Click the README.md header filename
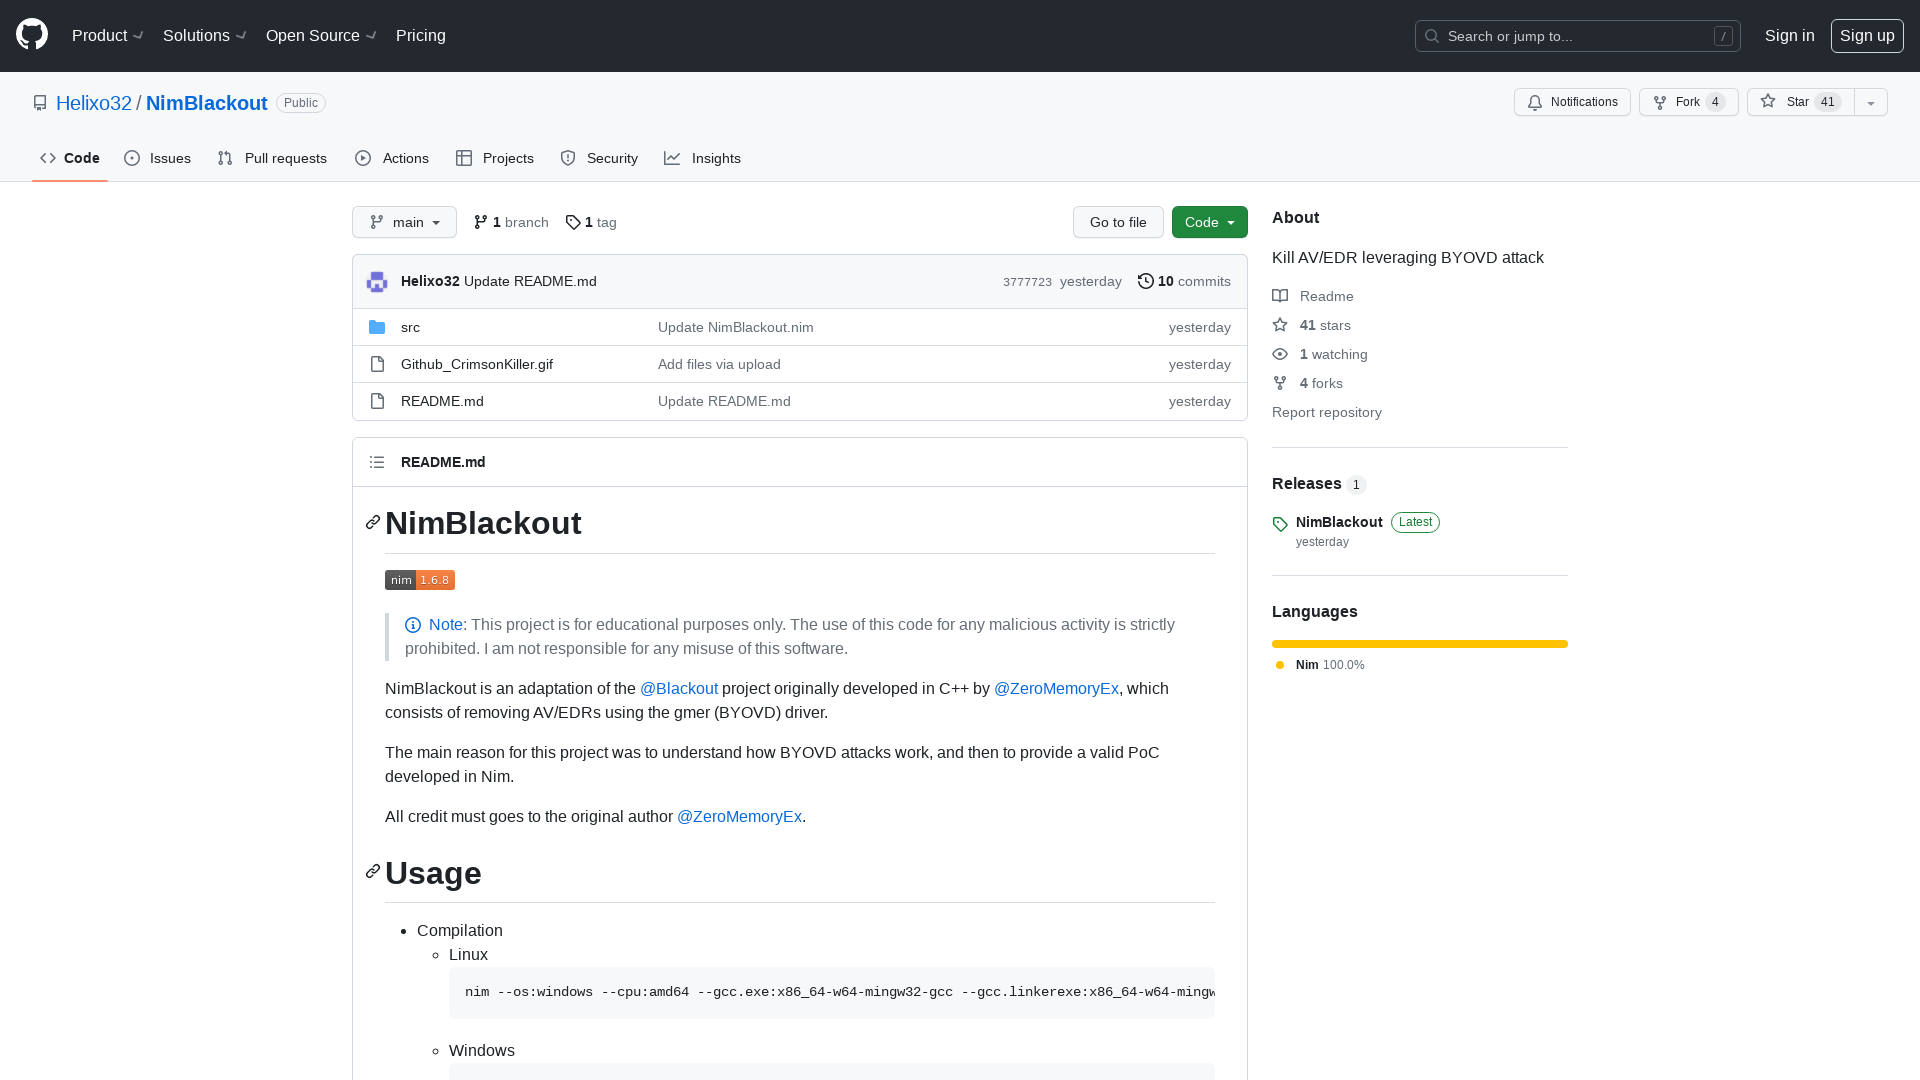The image size is (1920, 1080). tap(443, 462)
